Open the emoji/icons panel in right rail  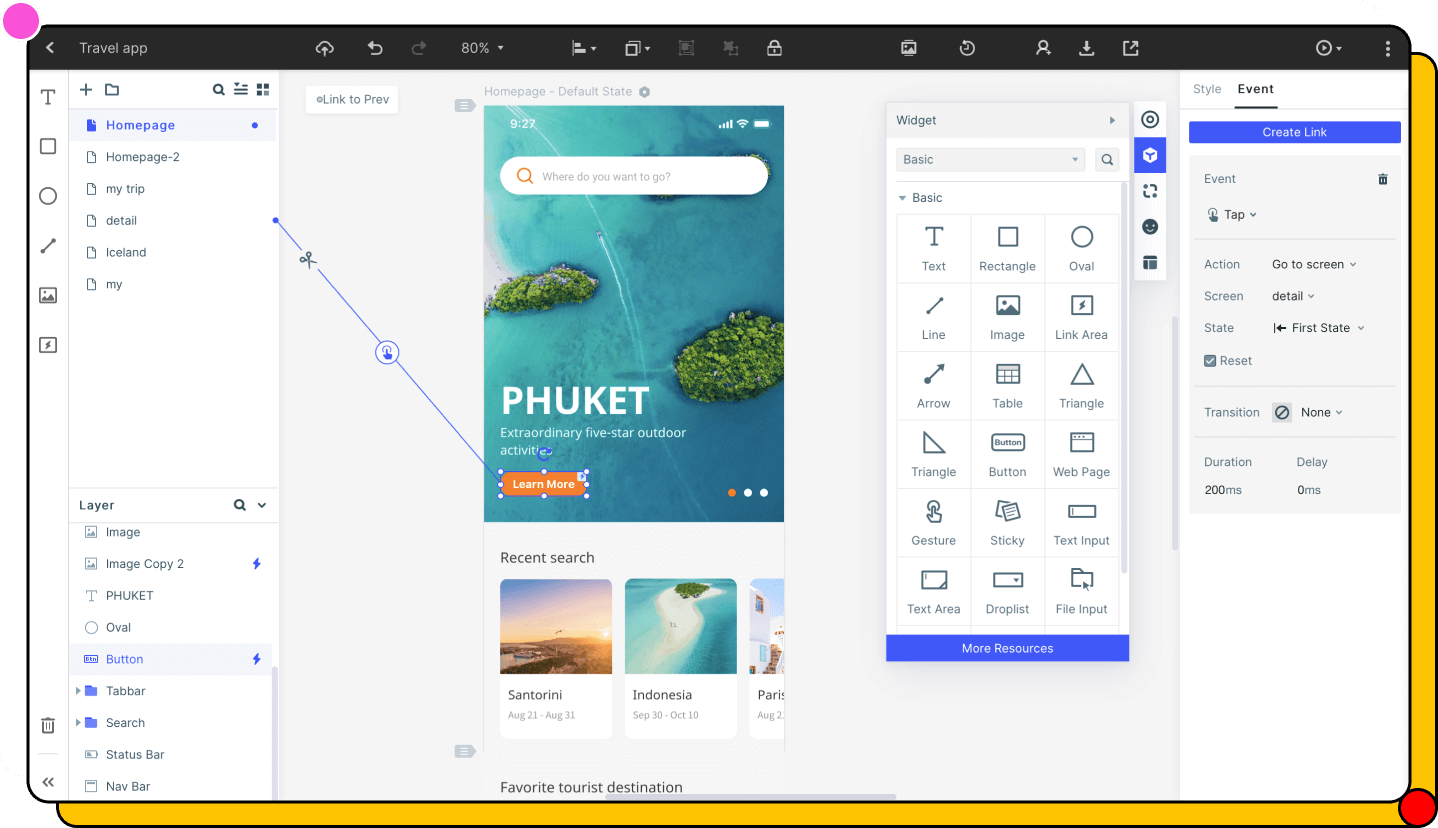point(1150,226)
